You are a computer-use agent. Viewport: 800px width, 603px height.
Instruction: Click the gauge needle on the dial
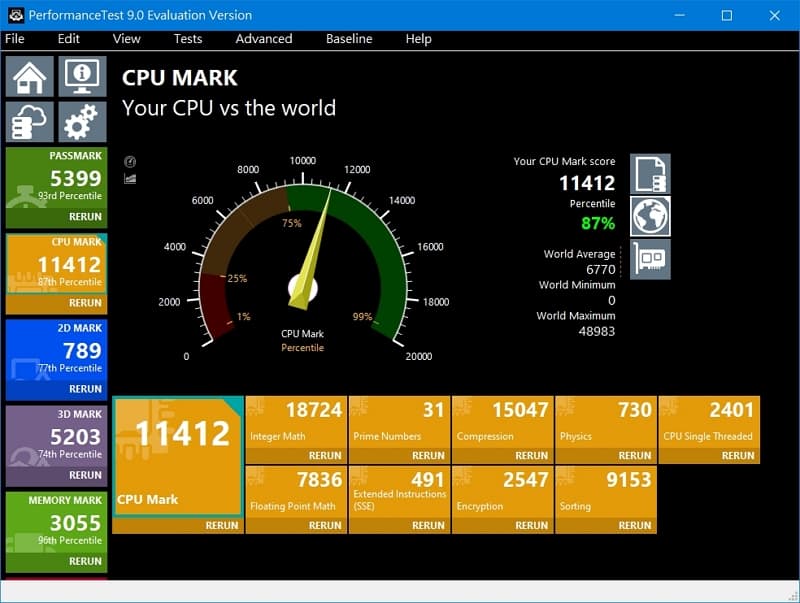click(310, 250)
